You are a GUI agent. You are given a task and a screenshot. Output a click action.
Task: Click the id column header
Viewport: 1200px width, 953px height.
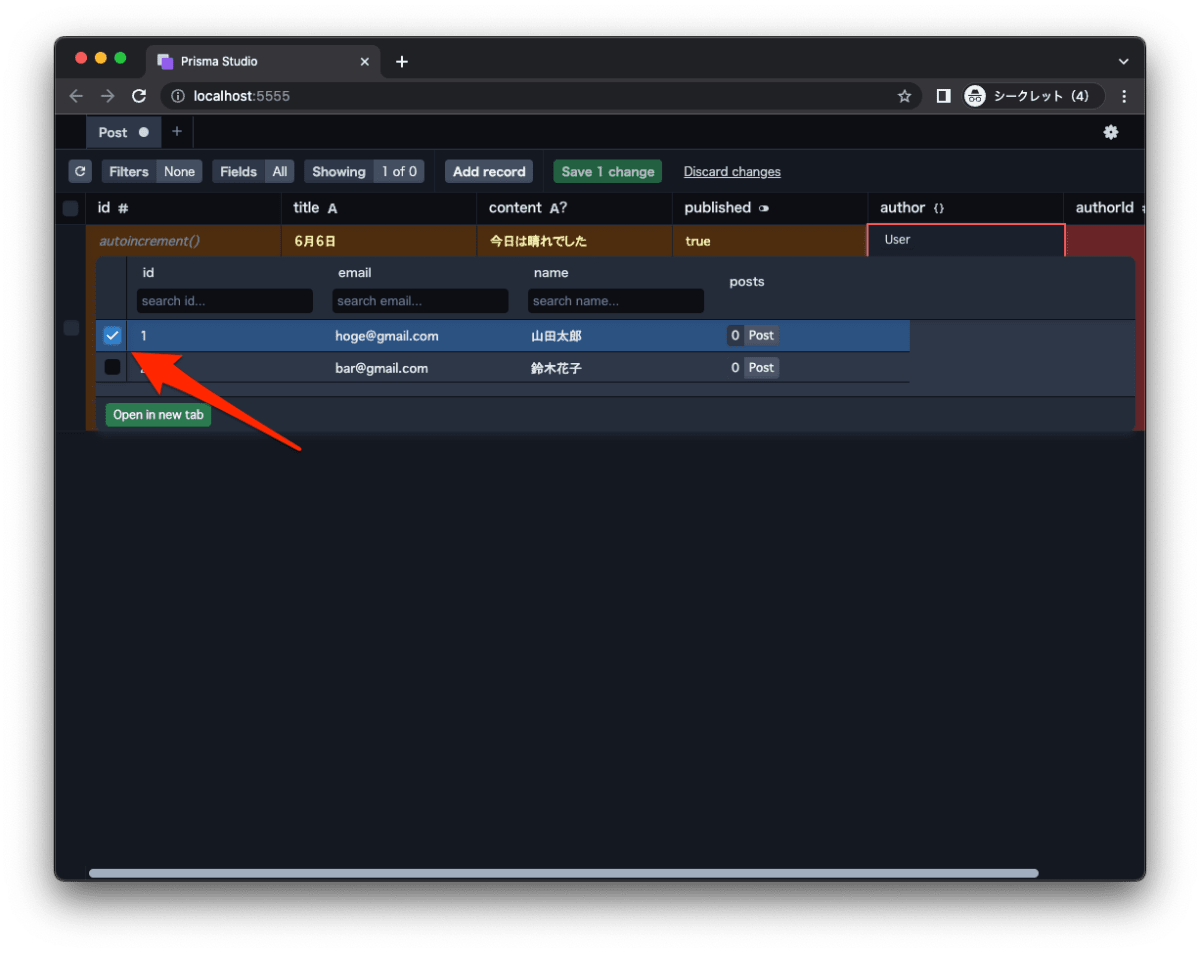(x=183, y=208)
